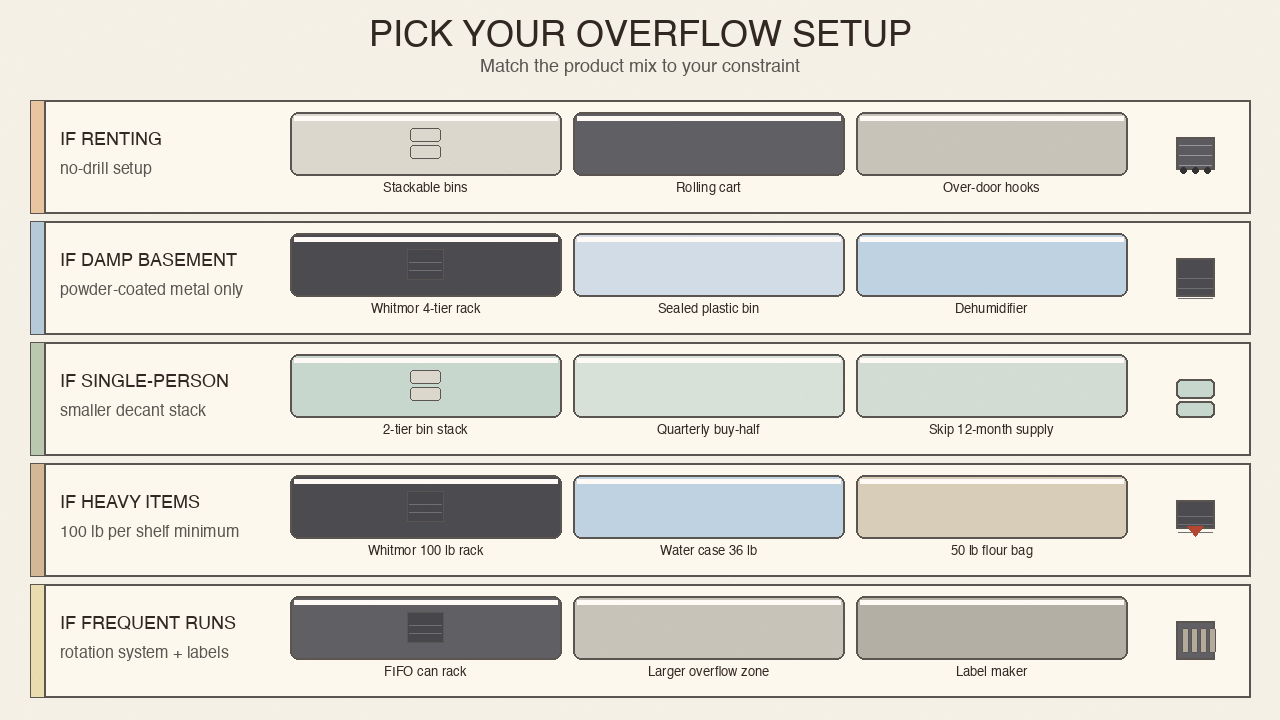Open the Quarterly buy-half card
Screen dimensions: 1280x720
pos(709,386)
